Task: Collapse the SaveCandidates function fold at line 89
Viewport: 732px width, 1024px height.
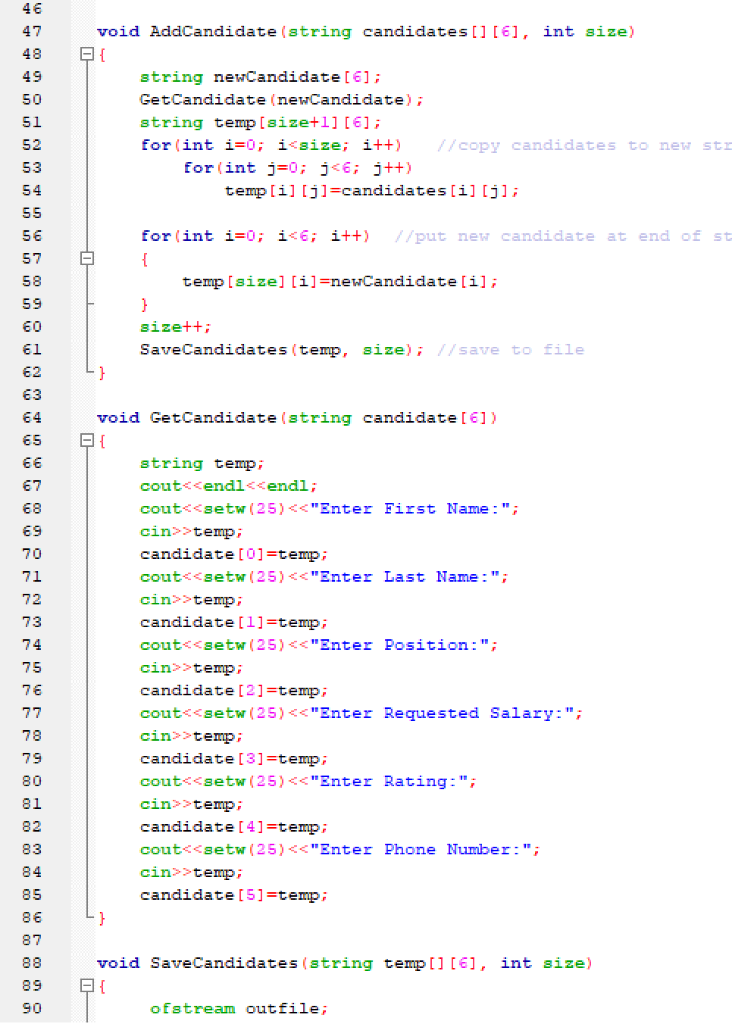Action: click(87, 985)
